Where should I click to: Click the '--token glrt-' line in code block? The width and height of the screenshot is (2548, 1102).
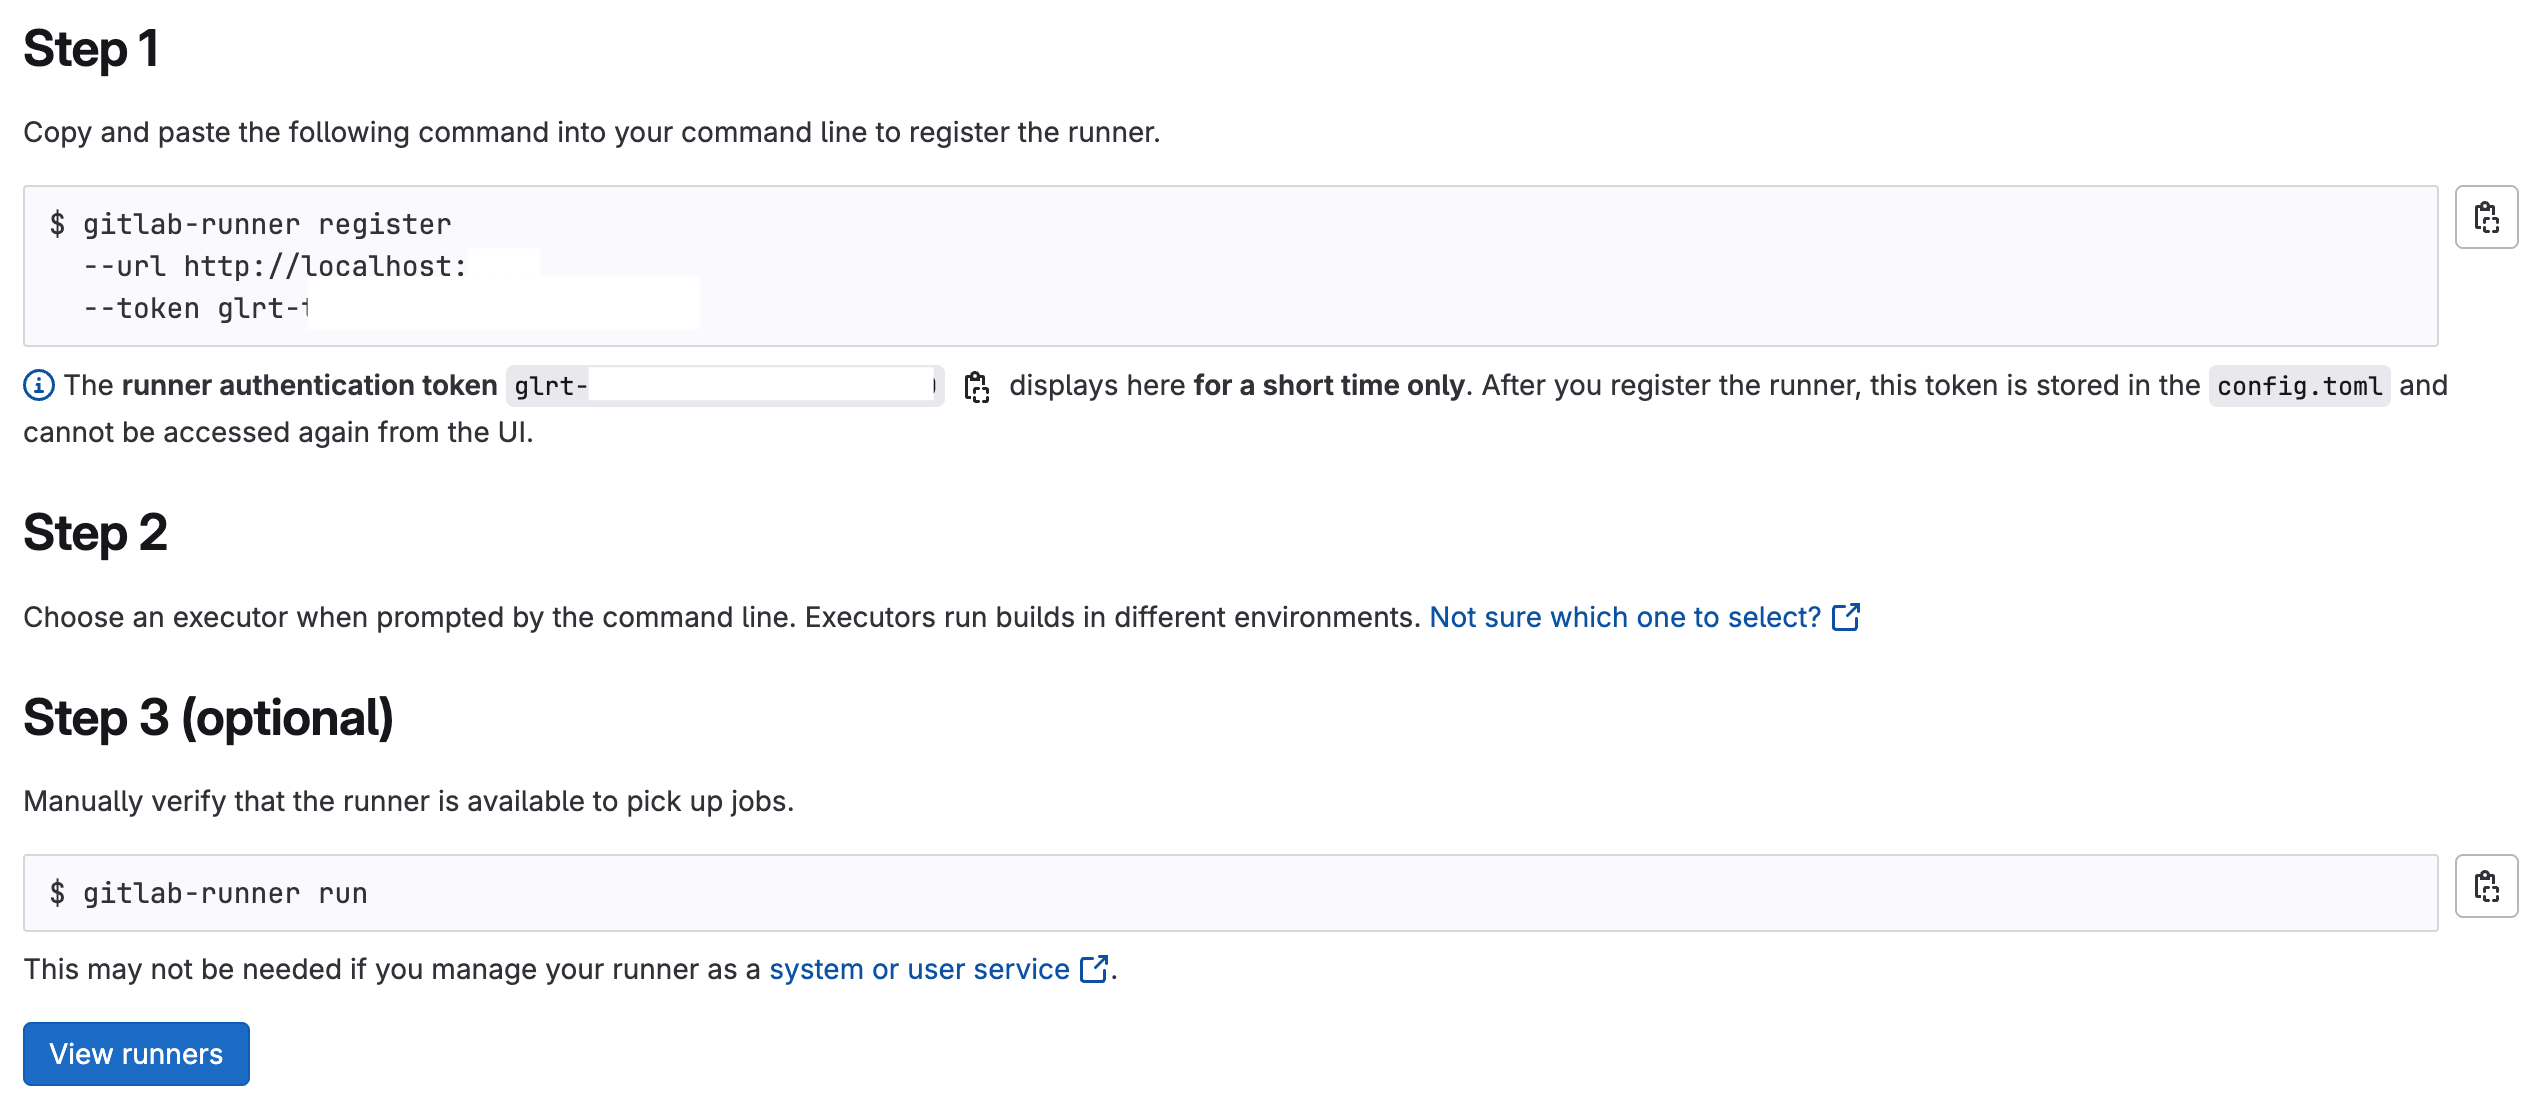click(x=197, y=308)
